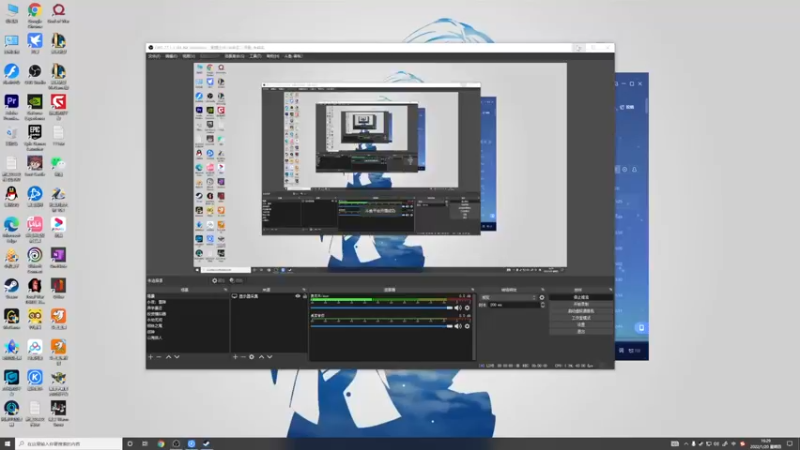Toggle display capture source lock
The height and width of the screenshot is (450, 800).
pyautogui.click(x=305, y=296)
